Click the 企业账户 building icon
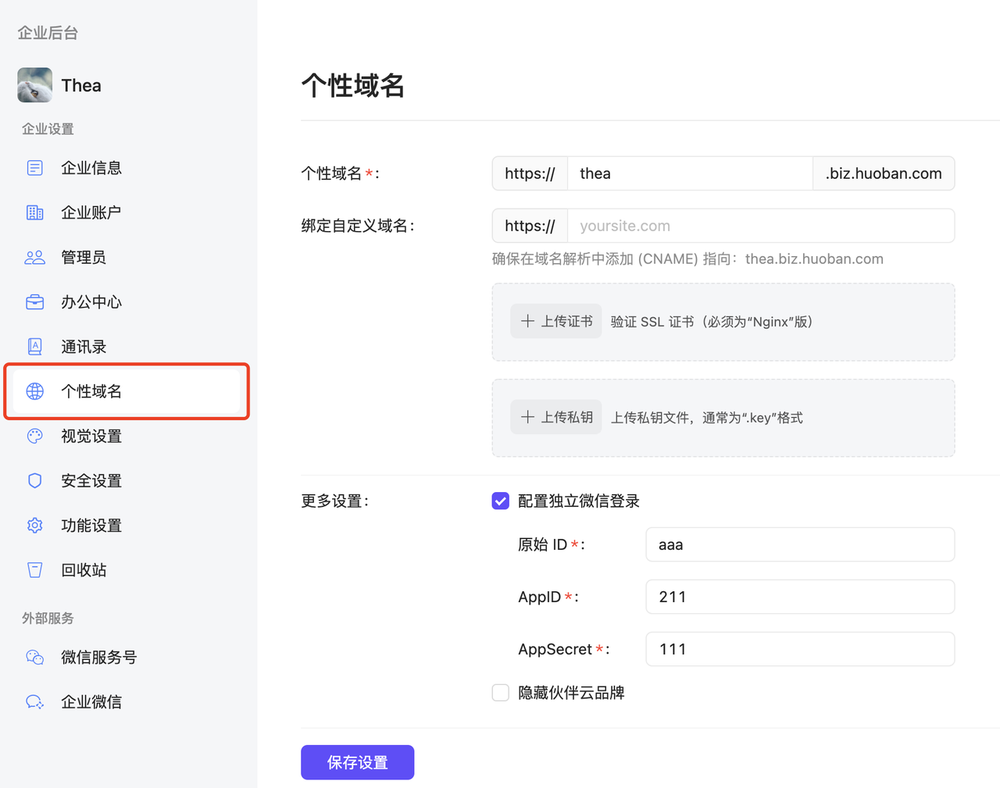The width and height of the screenshot is (1000, 788). click(35, 213)
